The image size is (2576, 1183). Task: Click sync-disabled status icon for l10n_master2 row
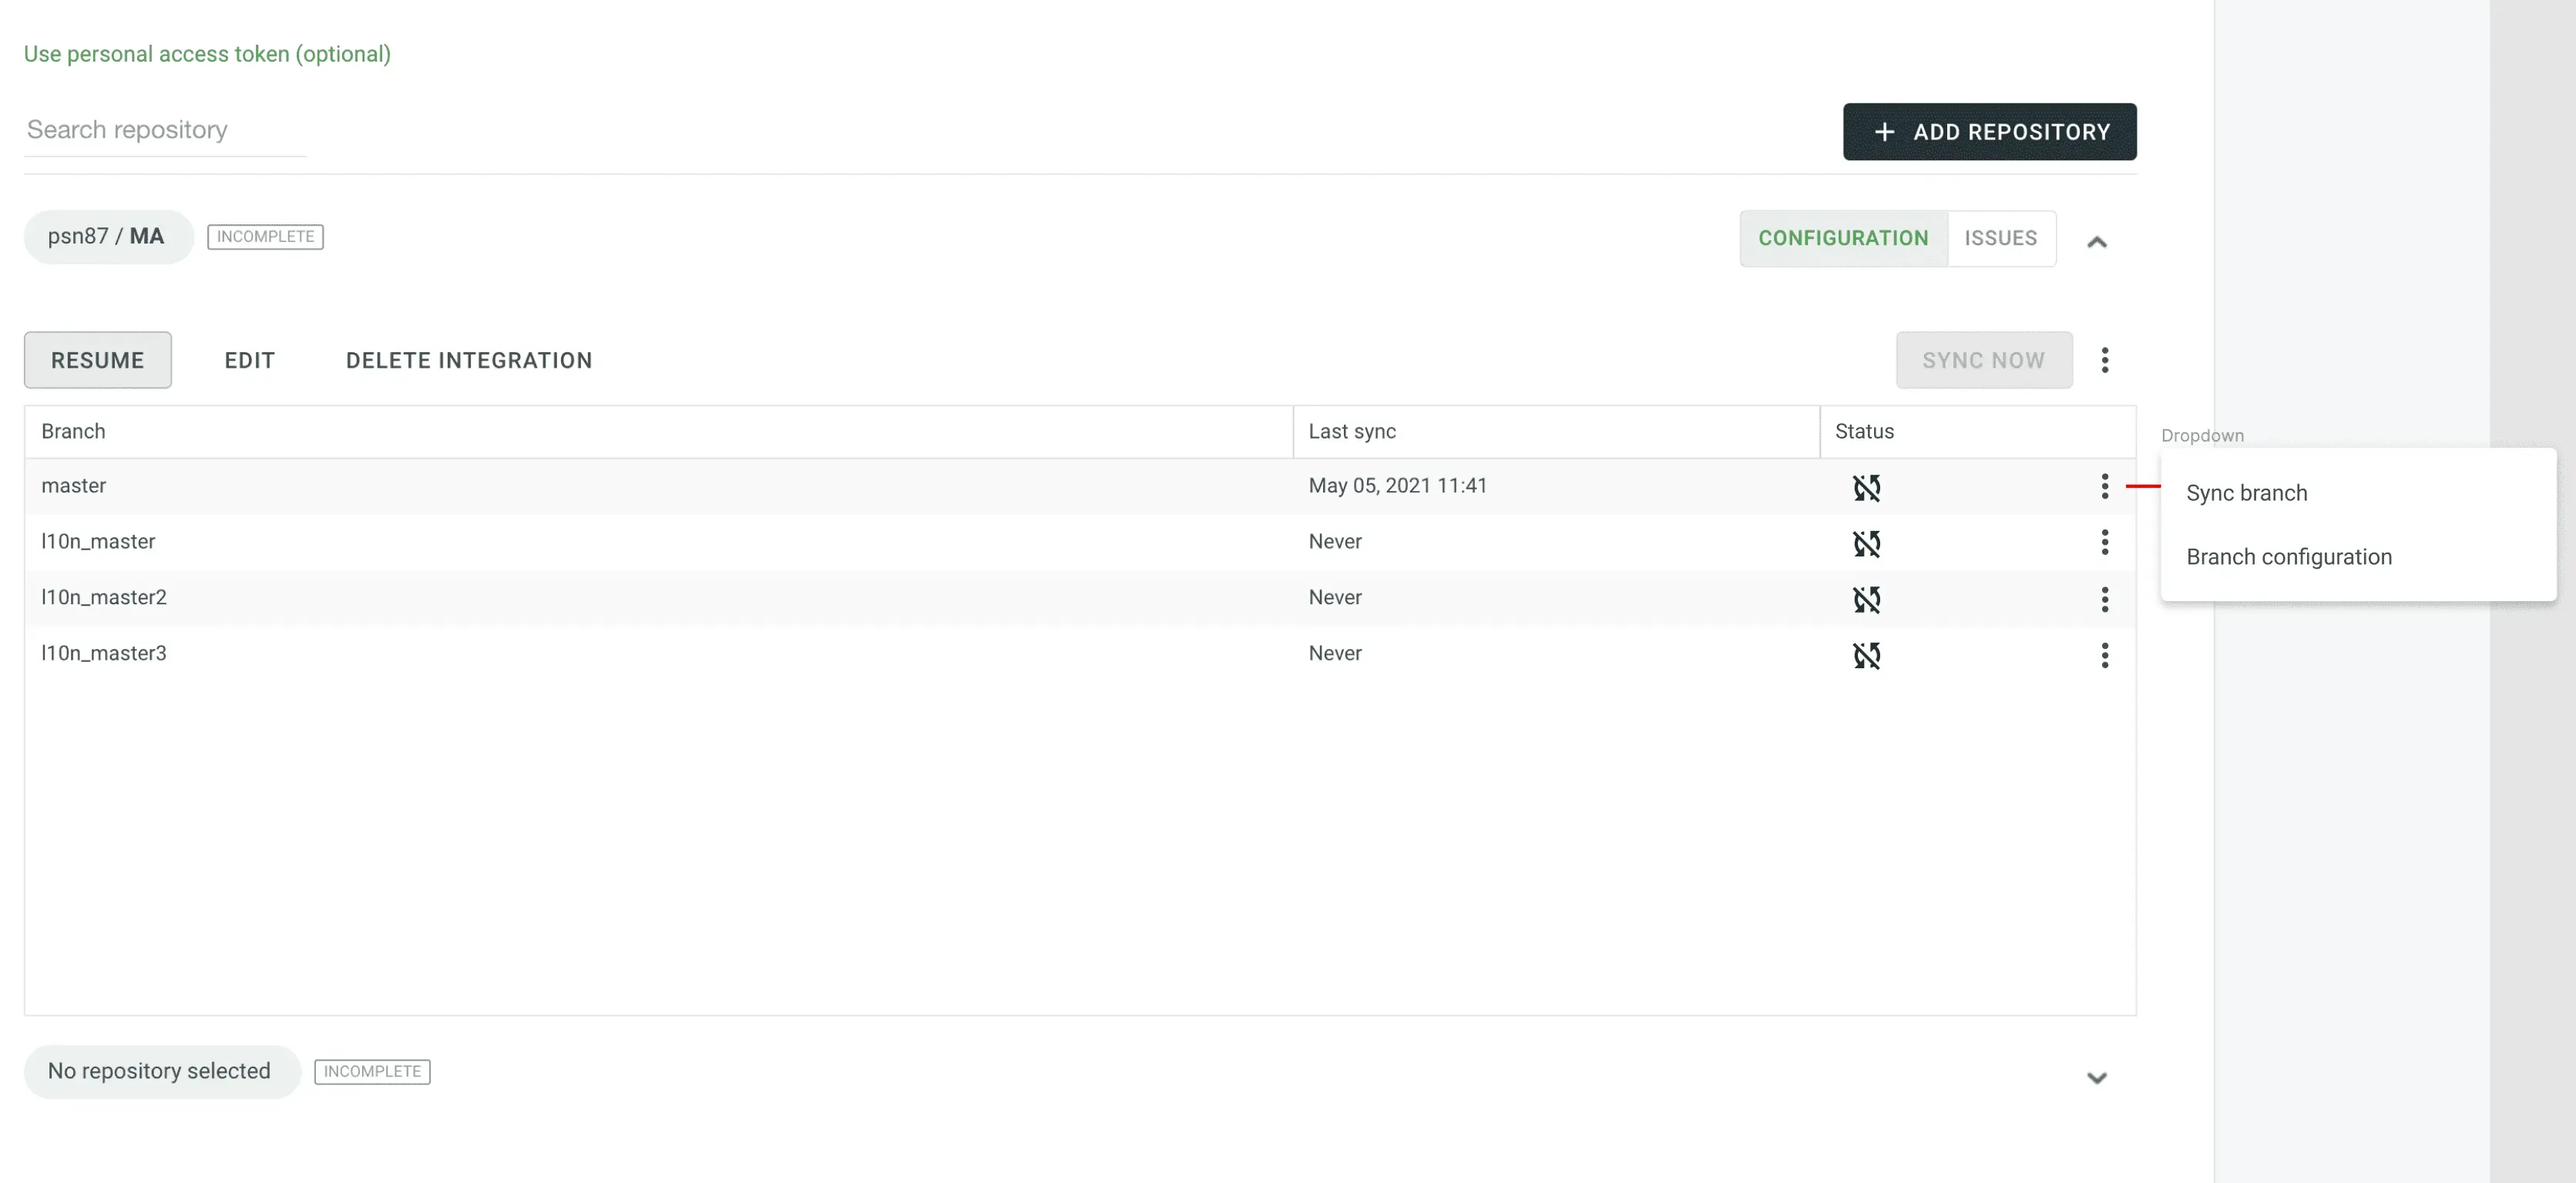[1866, 599]
